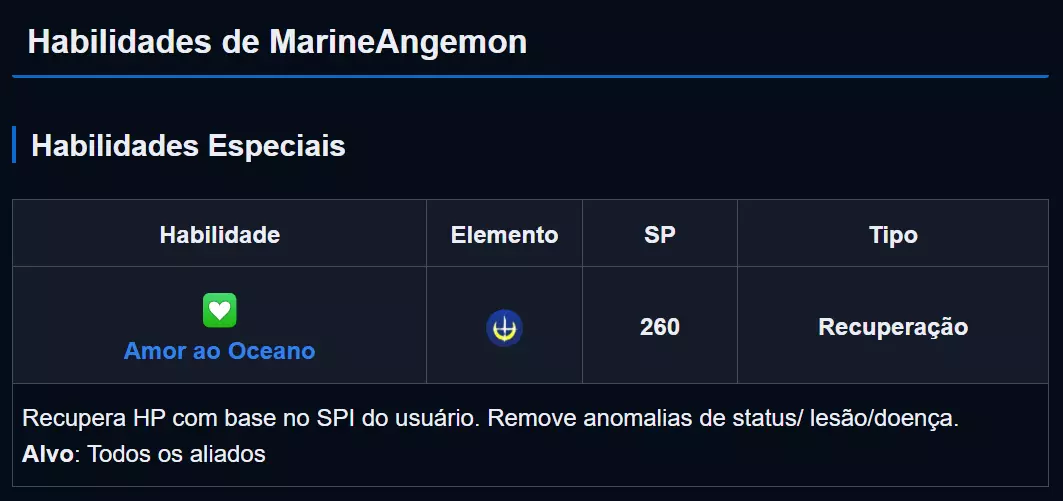Viewport: 1063px width, 501px height.
Task: Click the blue divider line under the title
Action: (x=530, y=76)
